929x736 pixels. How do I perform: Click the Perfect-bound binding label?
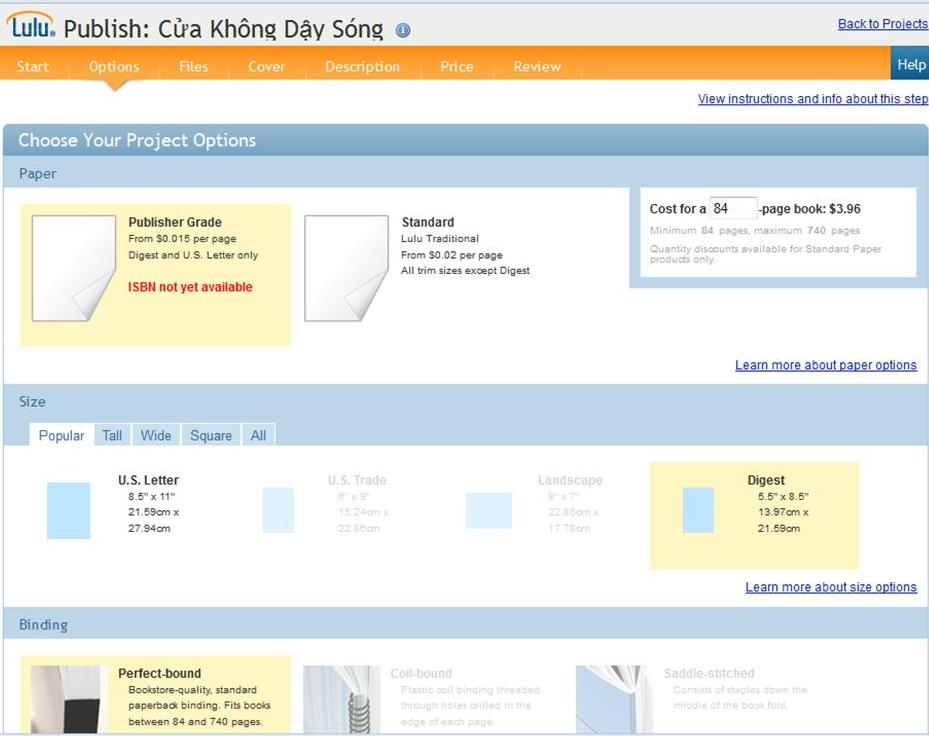160,673
